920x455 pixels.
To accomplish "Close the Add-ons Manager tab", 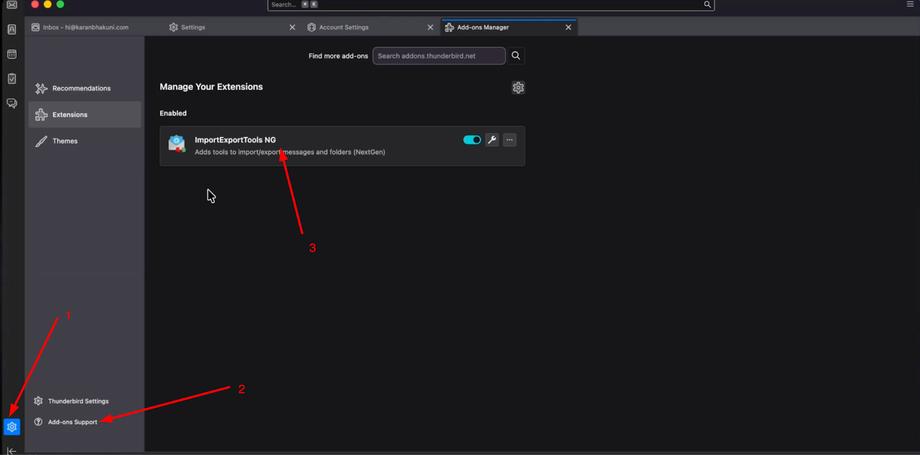I will (568, 28).
